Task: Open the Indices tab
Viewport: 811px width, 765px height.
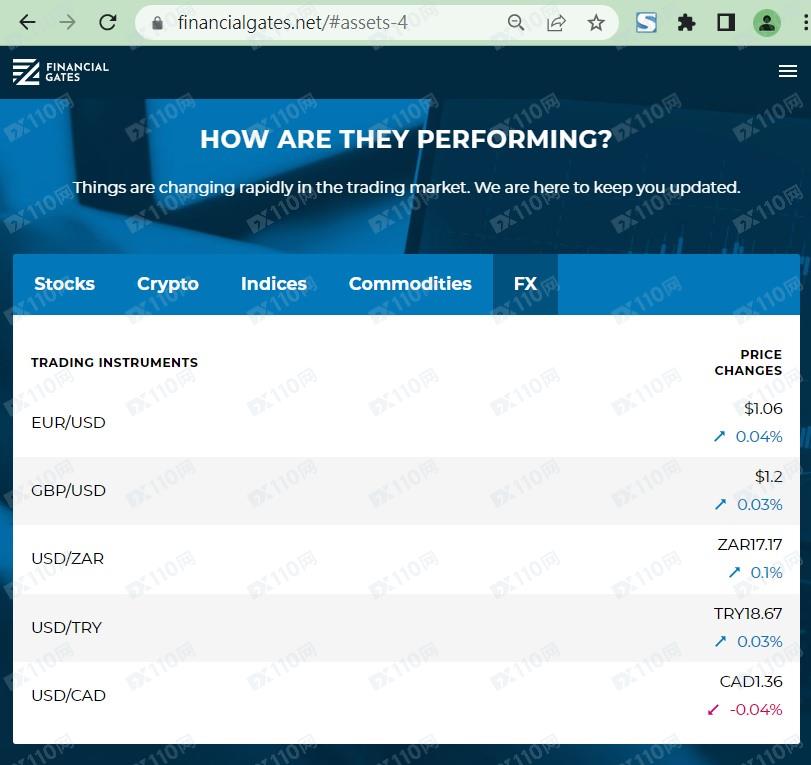Action: 273,284
